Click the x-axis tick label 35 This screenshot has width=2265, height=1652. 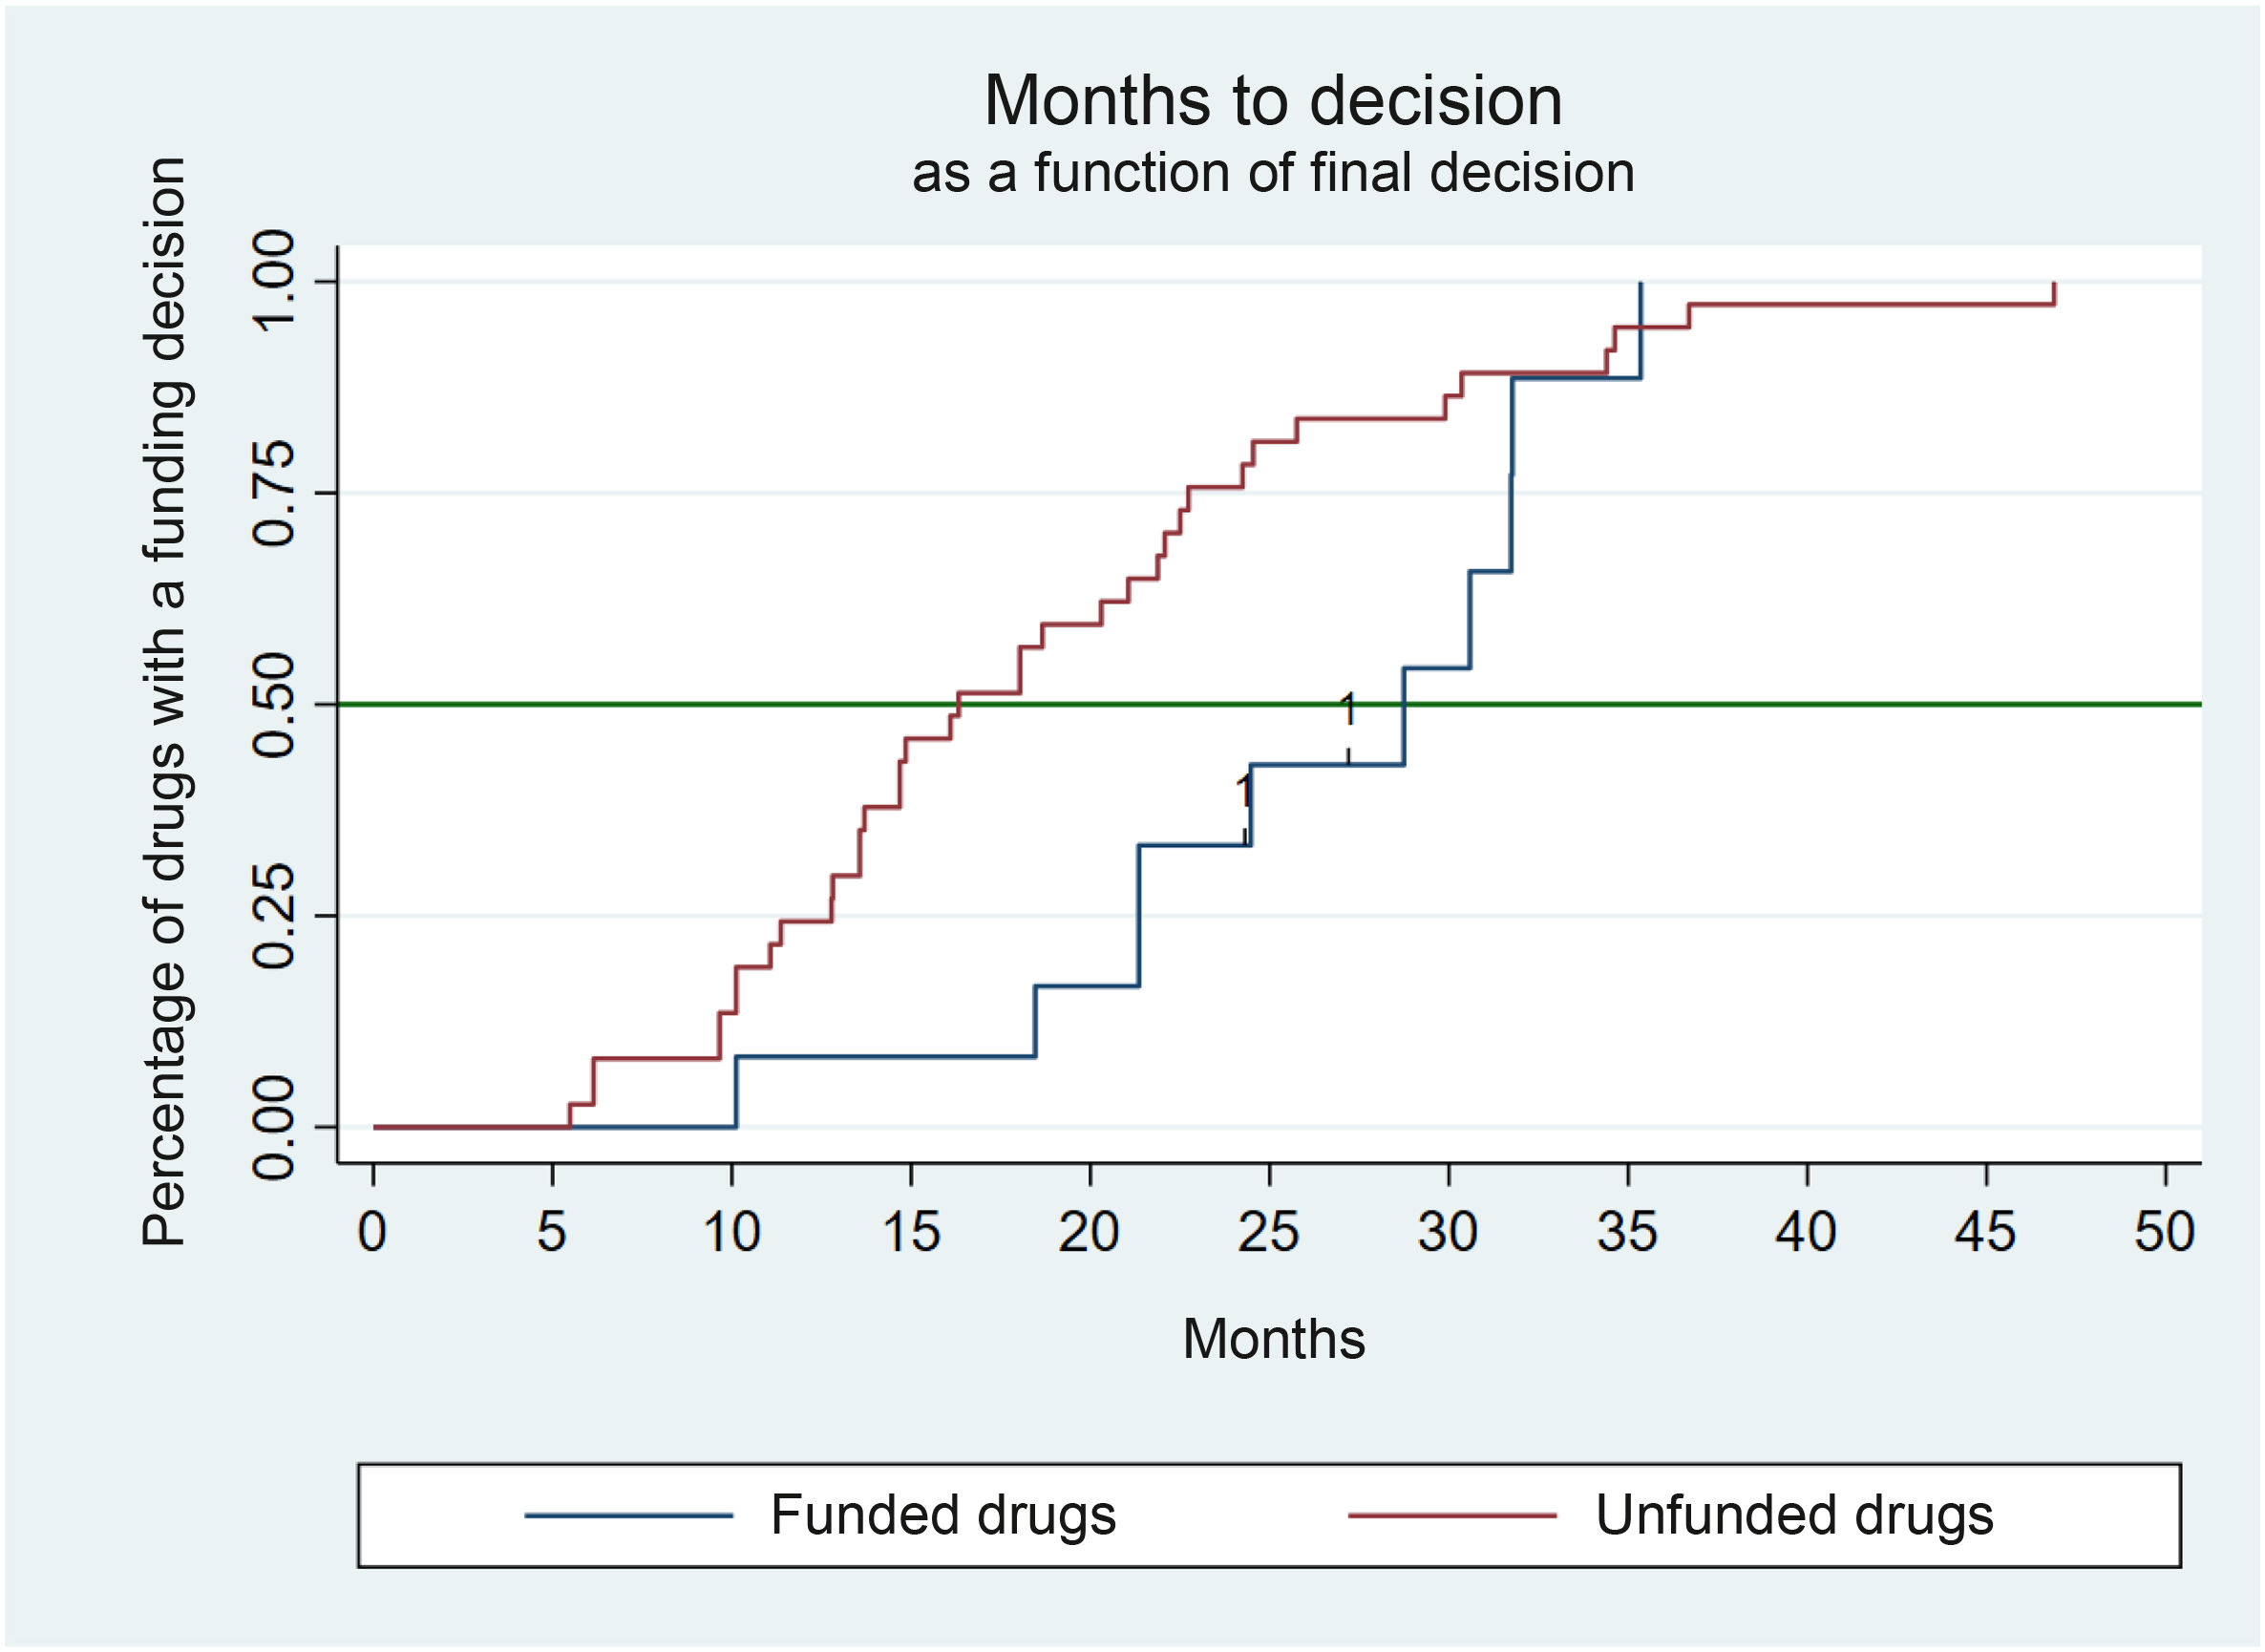tap(1627, 1232)
